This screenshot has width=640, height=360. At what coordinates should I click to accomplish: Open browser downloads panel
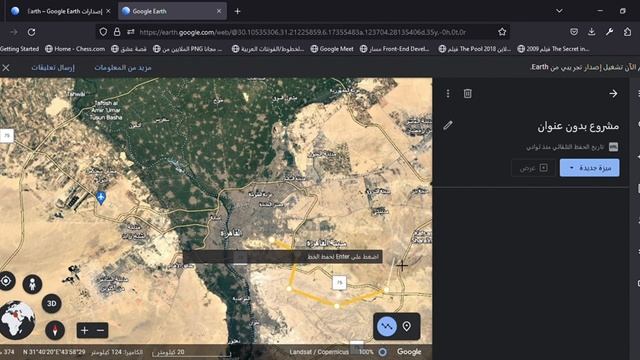tap(591, 32)
